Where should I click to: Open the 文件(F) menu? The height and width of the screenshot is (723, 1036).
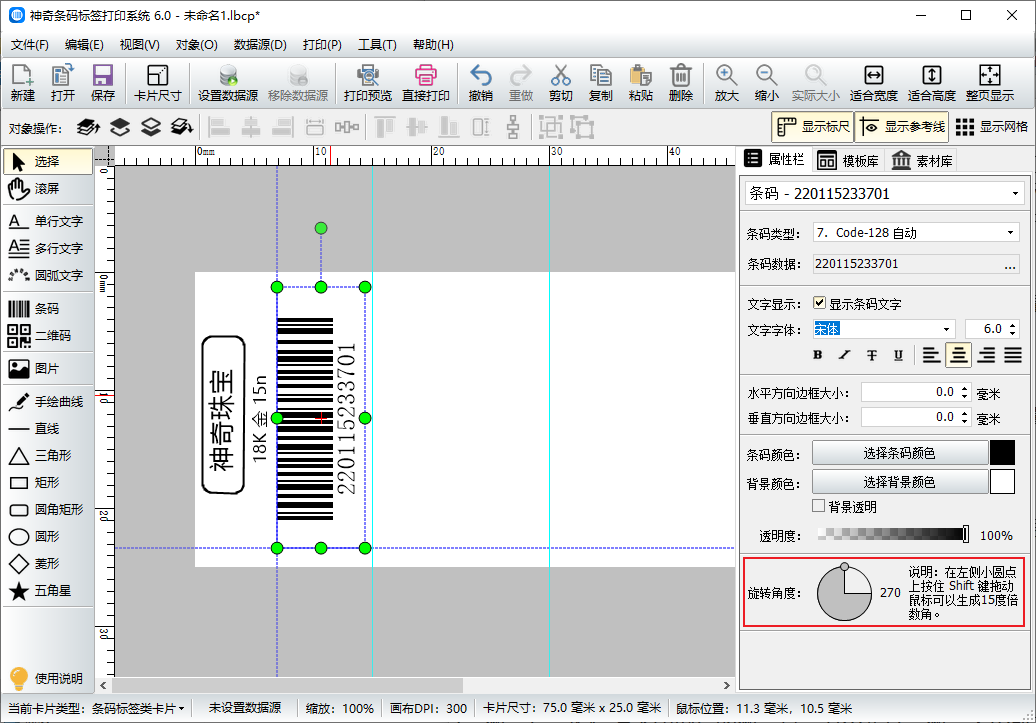pyautogui.click(x=30, y=45)
